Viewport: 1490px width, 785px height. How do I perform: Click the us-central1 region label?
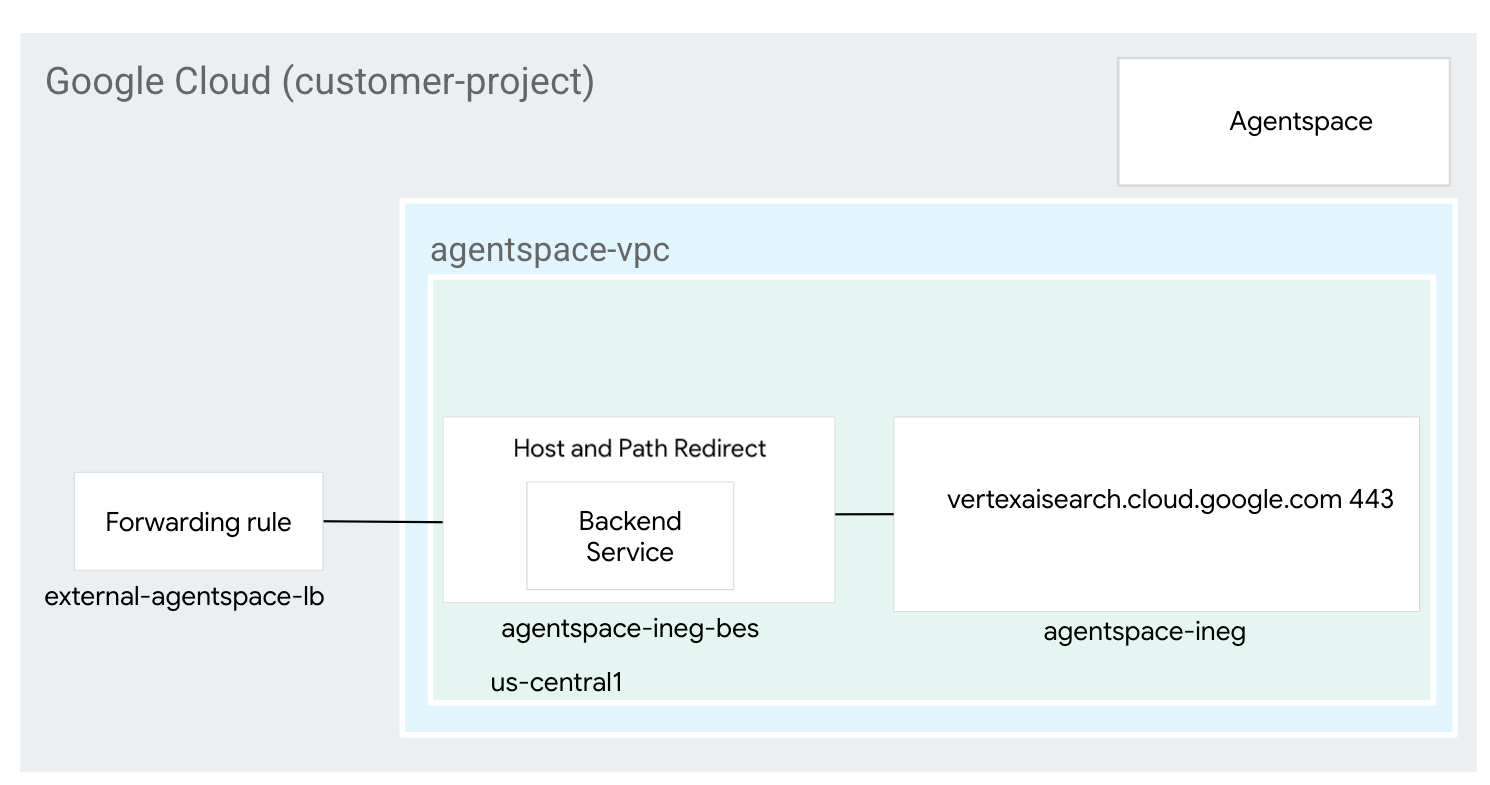coord(556,683)
